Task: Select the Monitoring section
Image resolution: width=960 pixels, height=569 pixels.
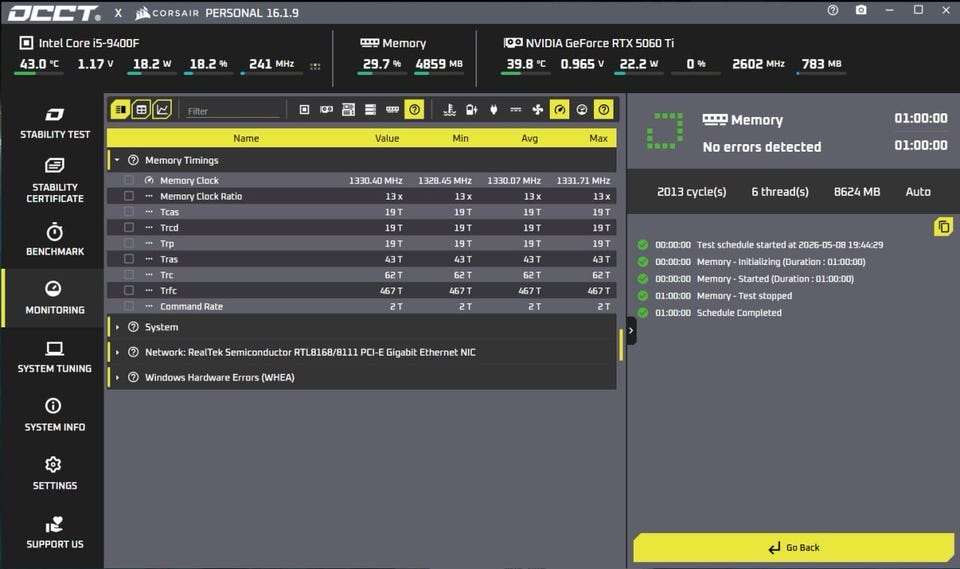Action: (x=54, y=298)
